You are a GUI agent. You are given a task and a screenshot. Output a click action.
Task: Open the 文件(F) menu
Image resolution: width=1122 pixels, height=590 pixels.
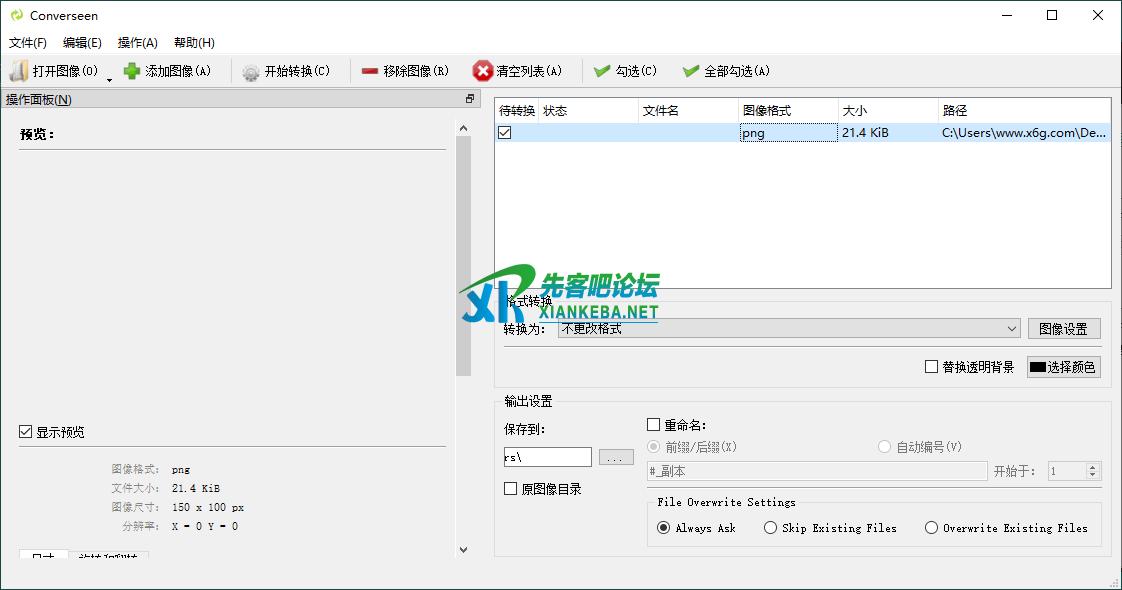pos(28,43)
